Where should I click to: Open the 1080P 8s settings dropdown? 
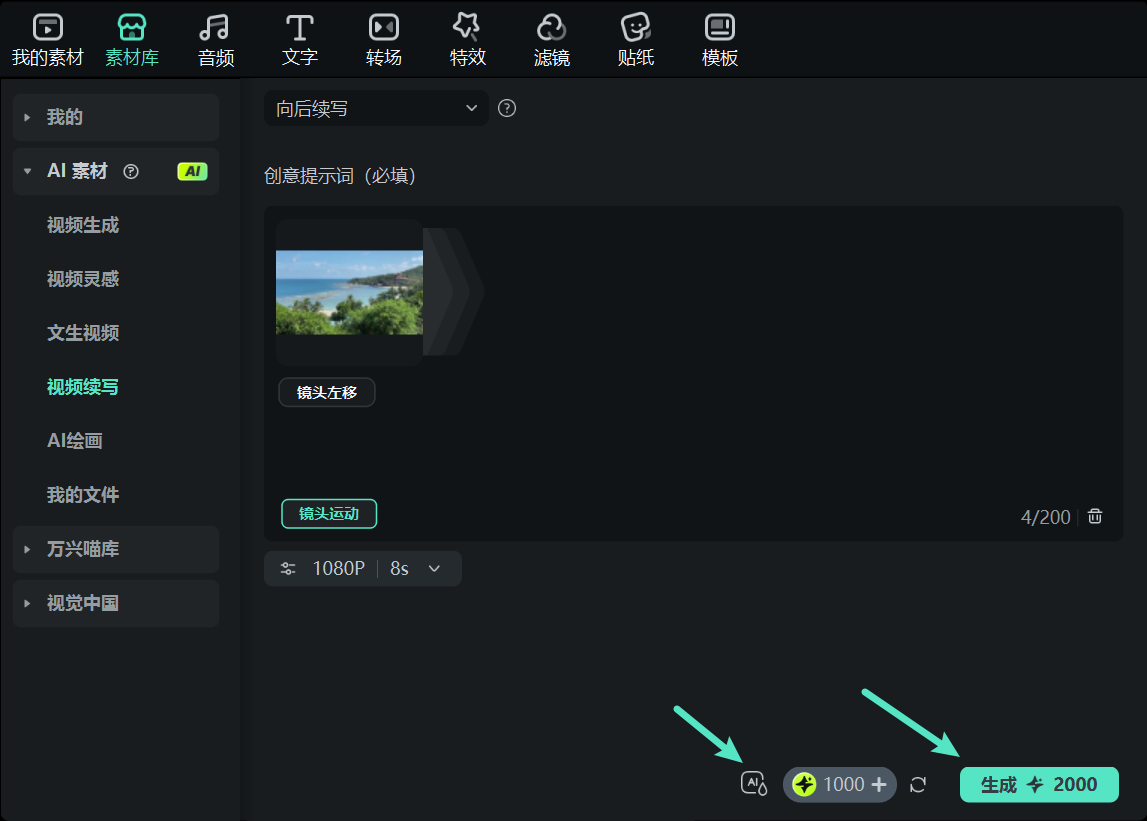pyautogui.click(x=362, y=568)
